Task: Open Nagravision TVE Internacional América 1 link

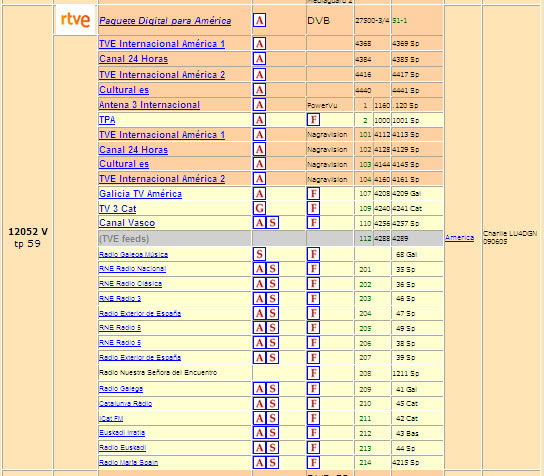Action: tap(162, 135)
